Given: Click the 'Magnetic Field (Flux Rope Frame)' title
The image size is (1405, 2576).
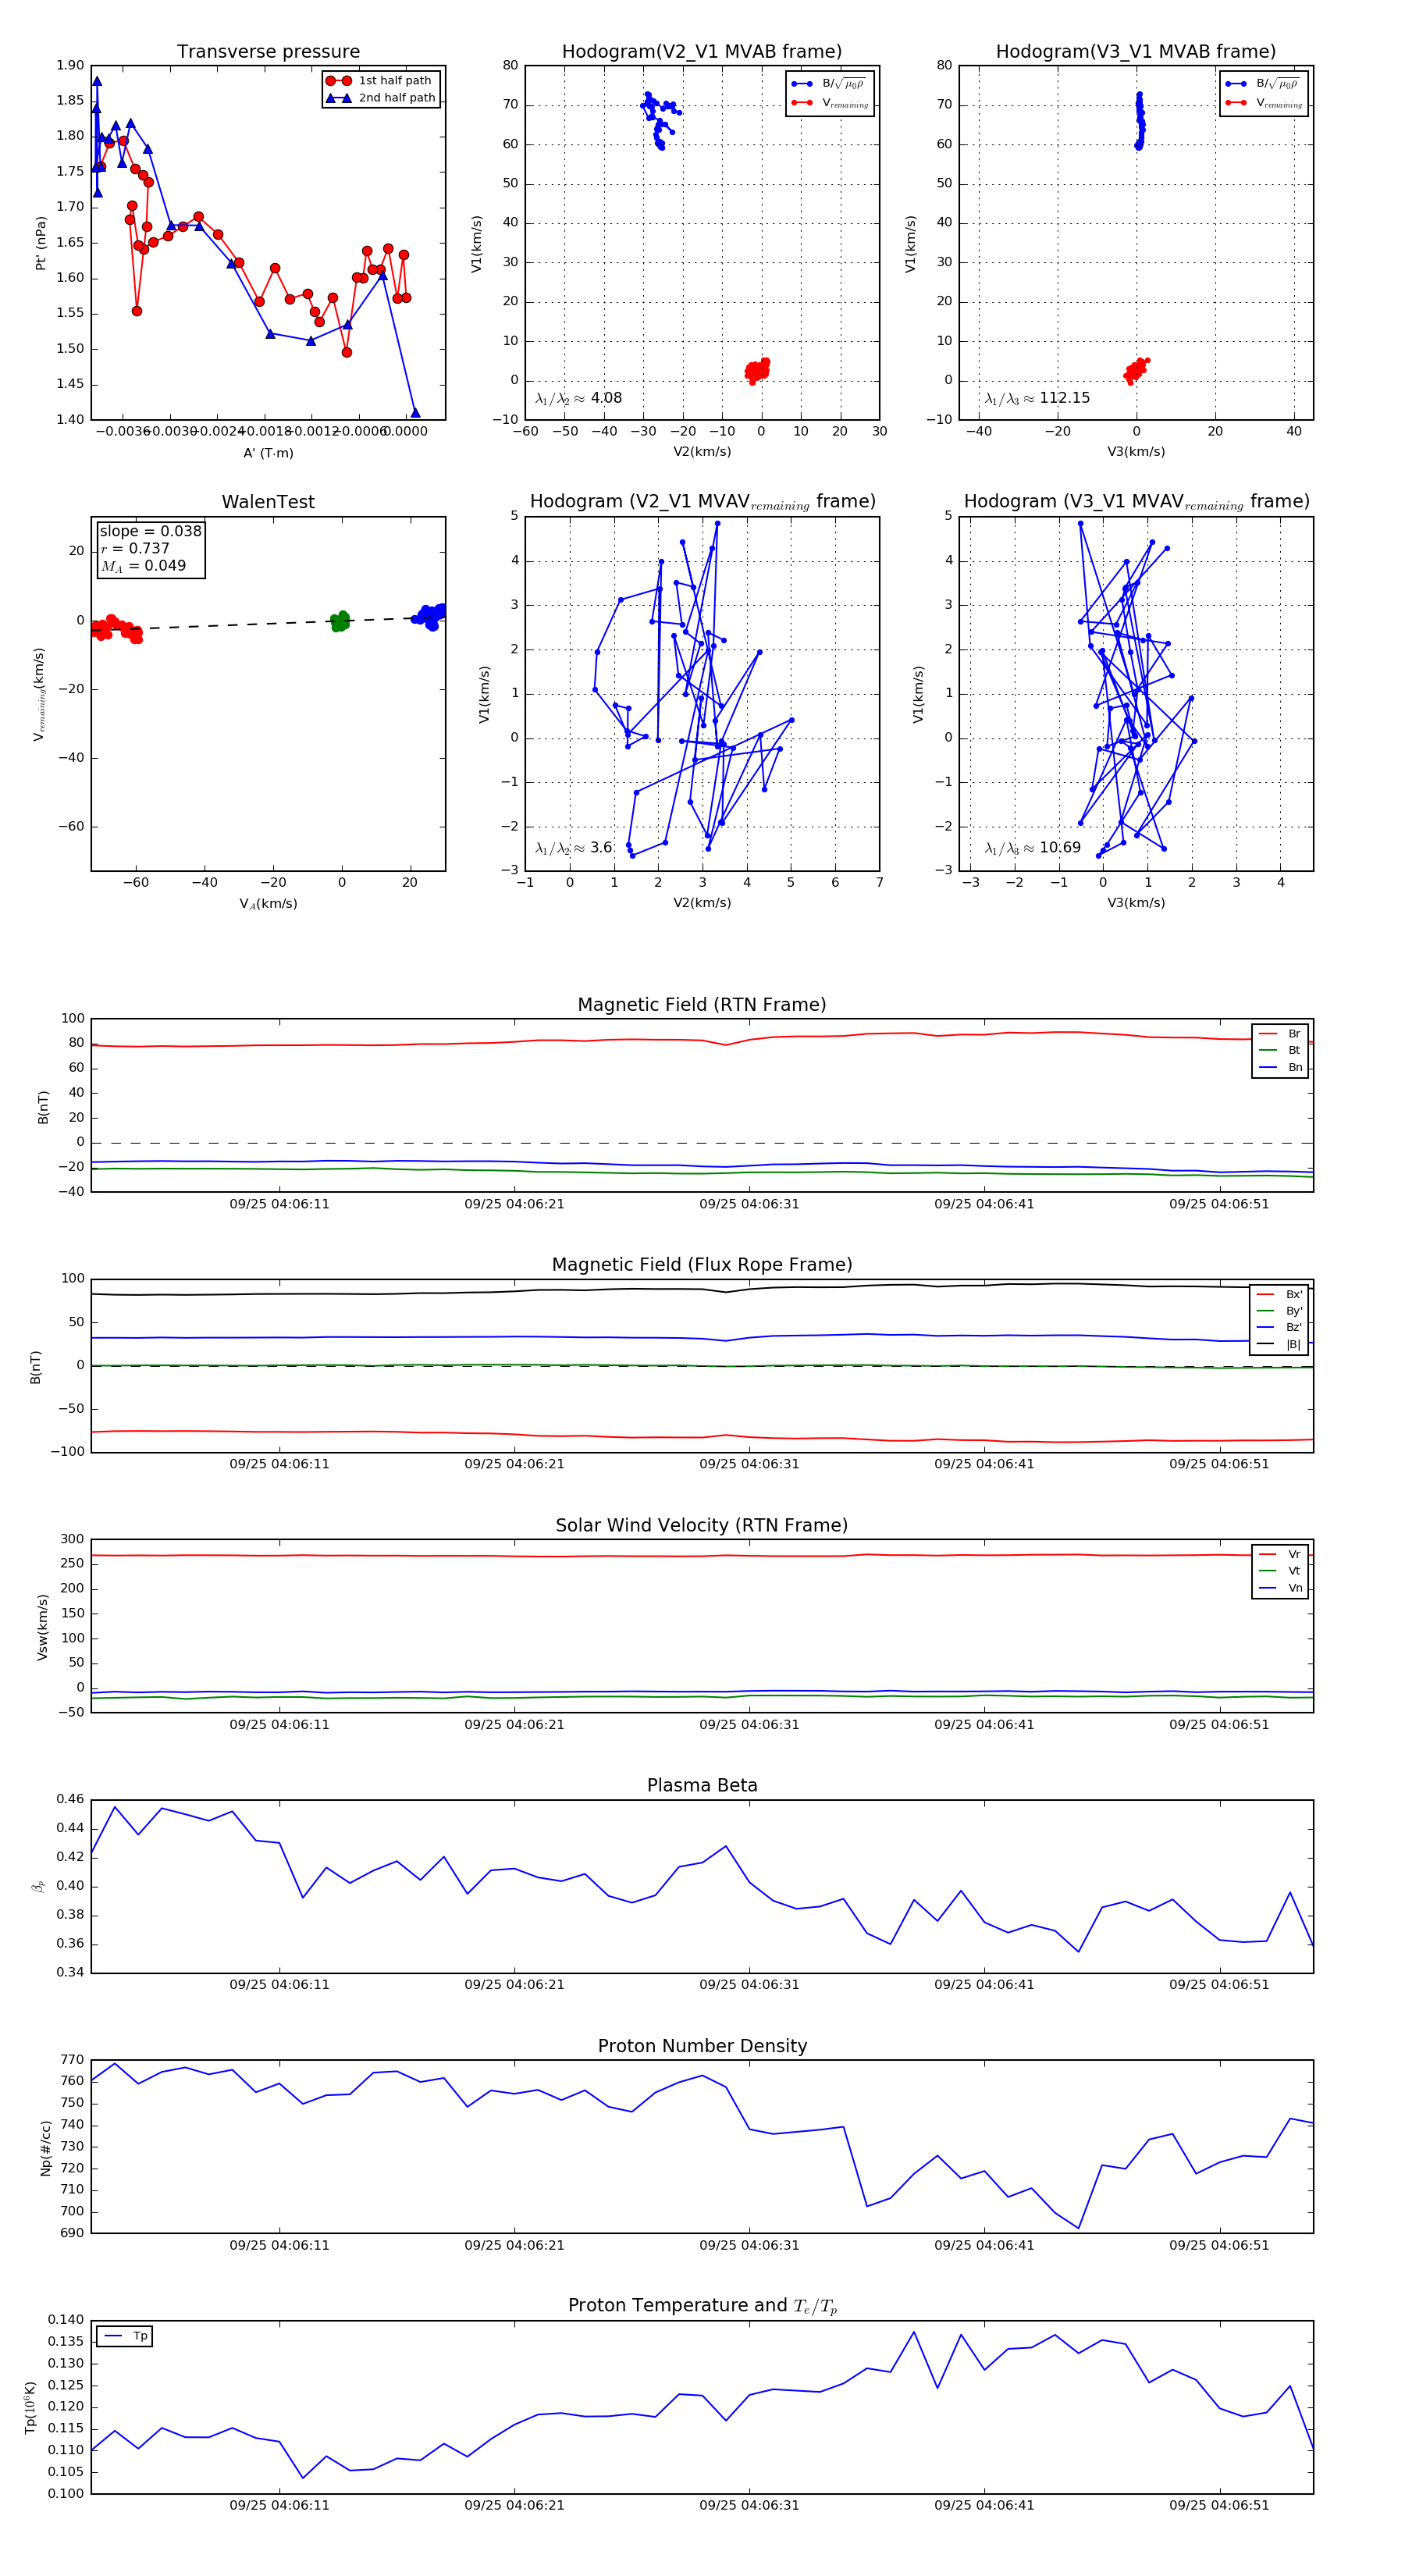Looking at the screenshot, I should tap(702, 1265).
